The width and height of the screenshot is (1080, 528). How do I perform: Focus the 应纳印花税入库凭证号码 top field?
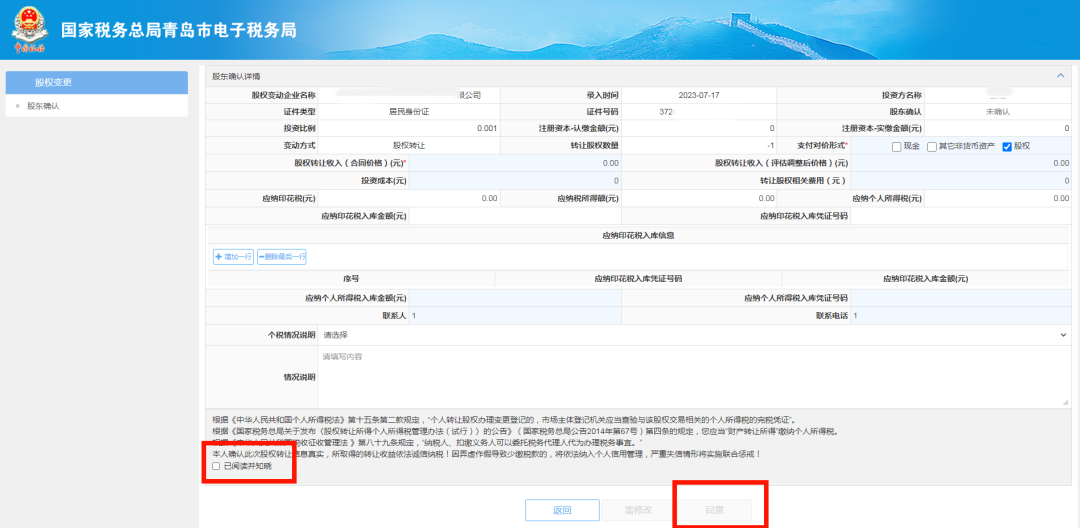[961, 216]
